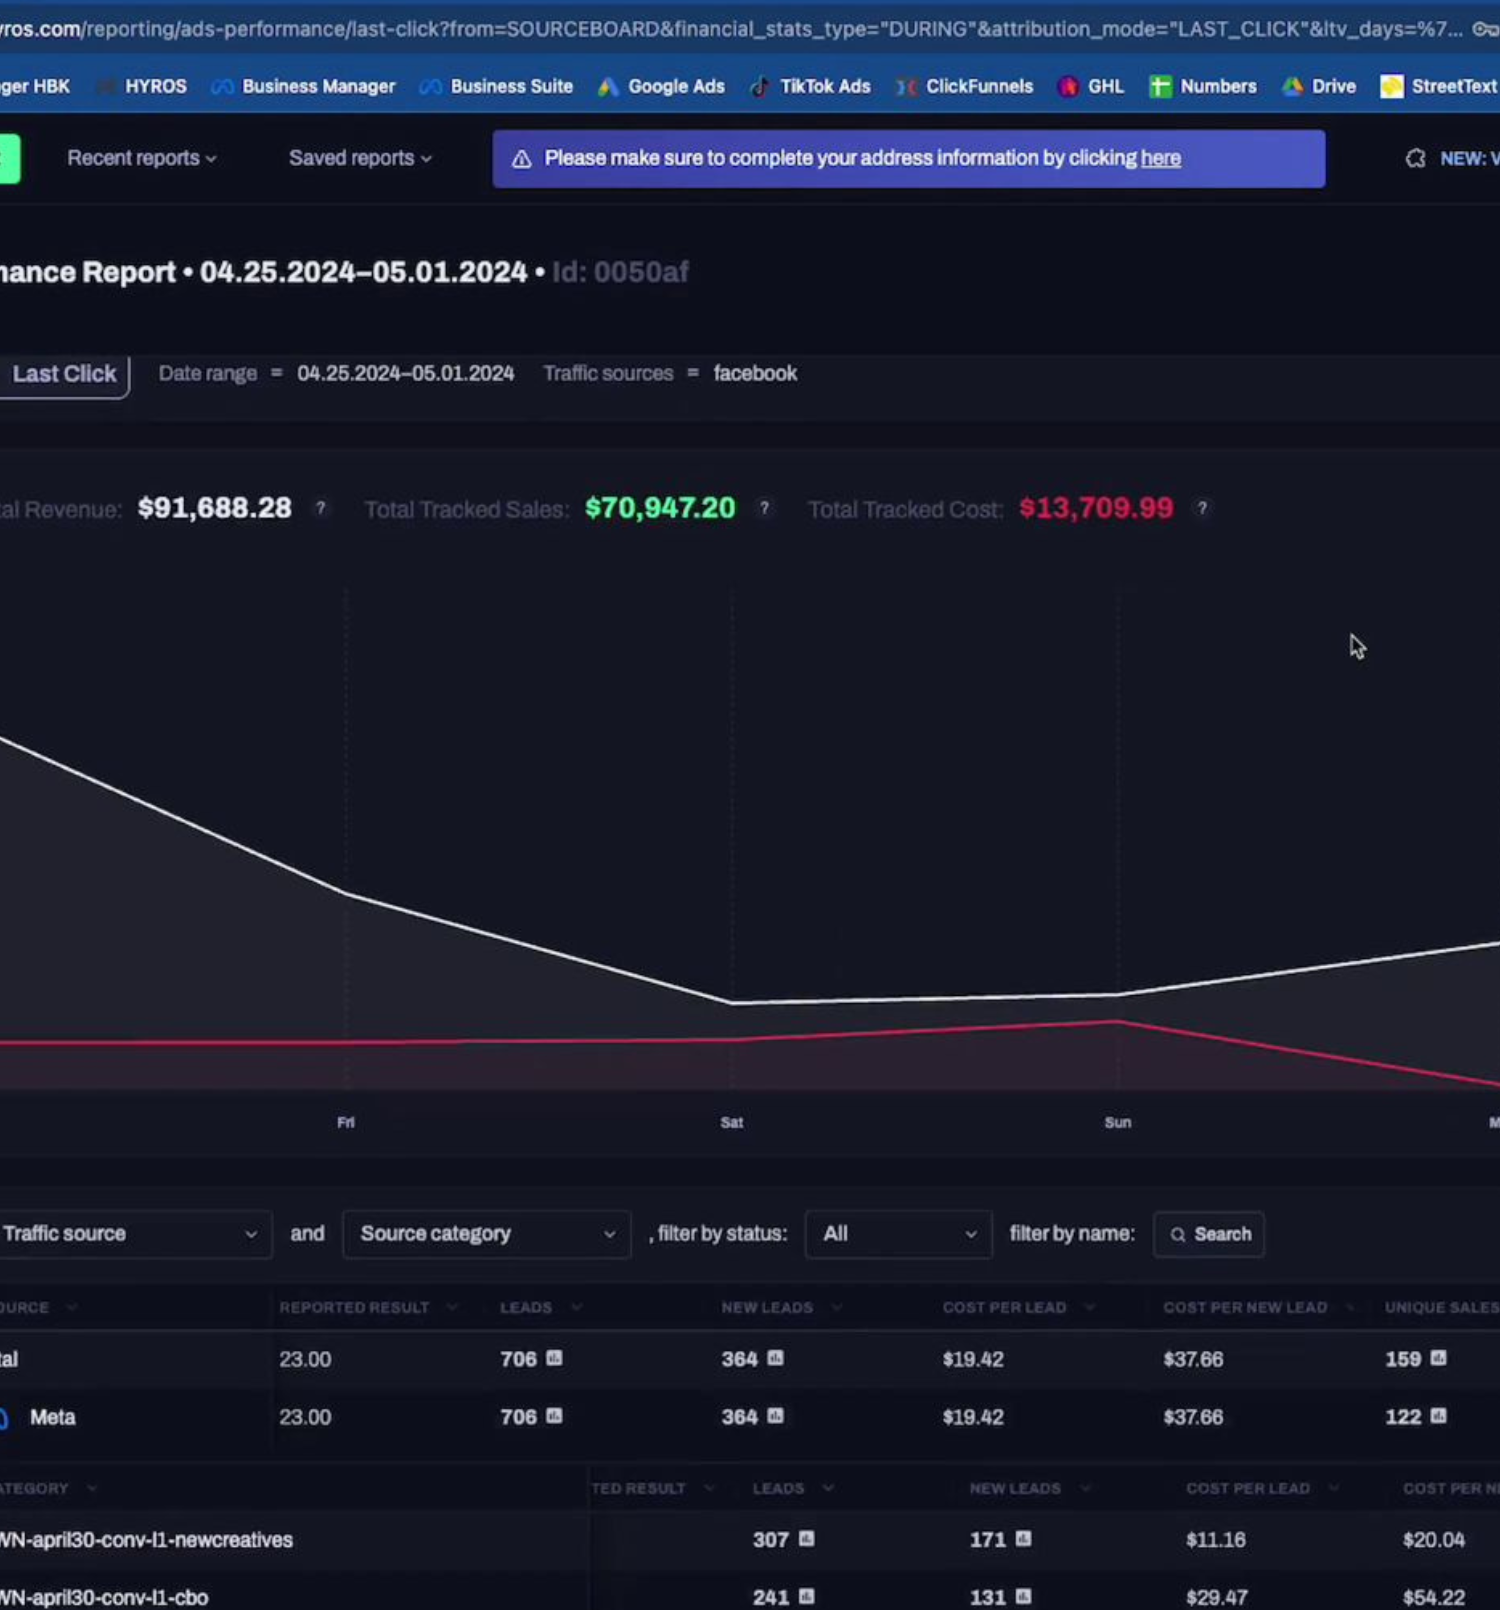
Task: Open the Business Suite bookmark
Action: coord(497,86)
